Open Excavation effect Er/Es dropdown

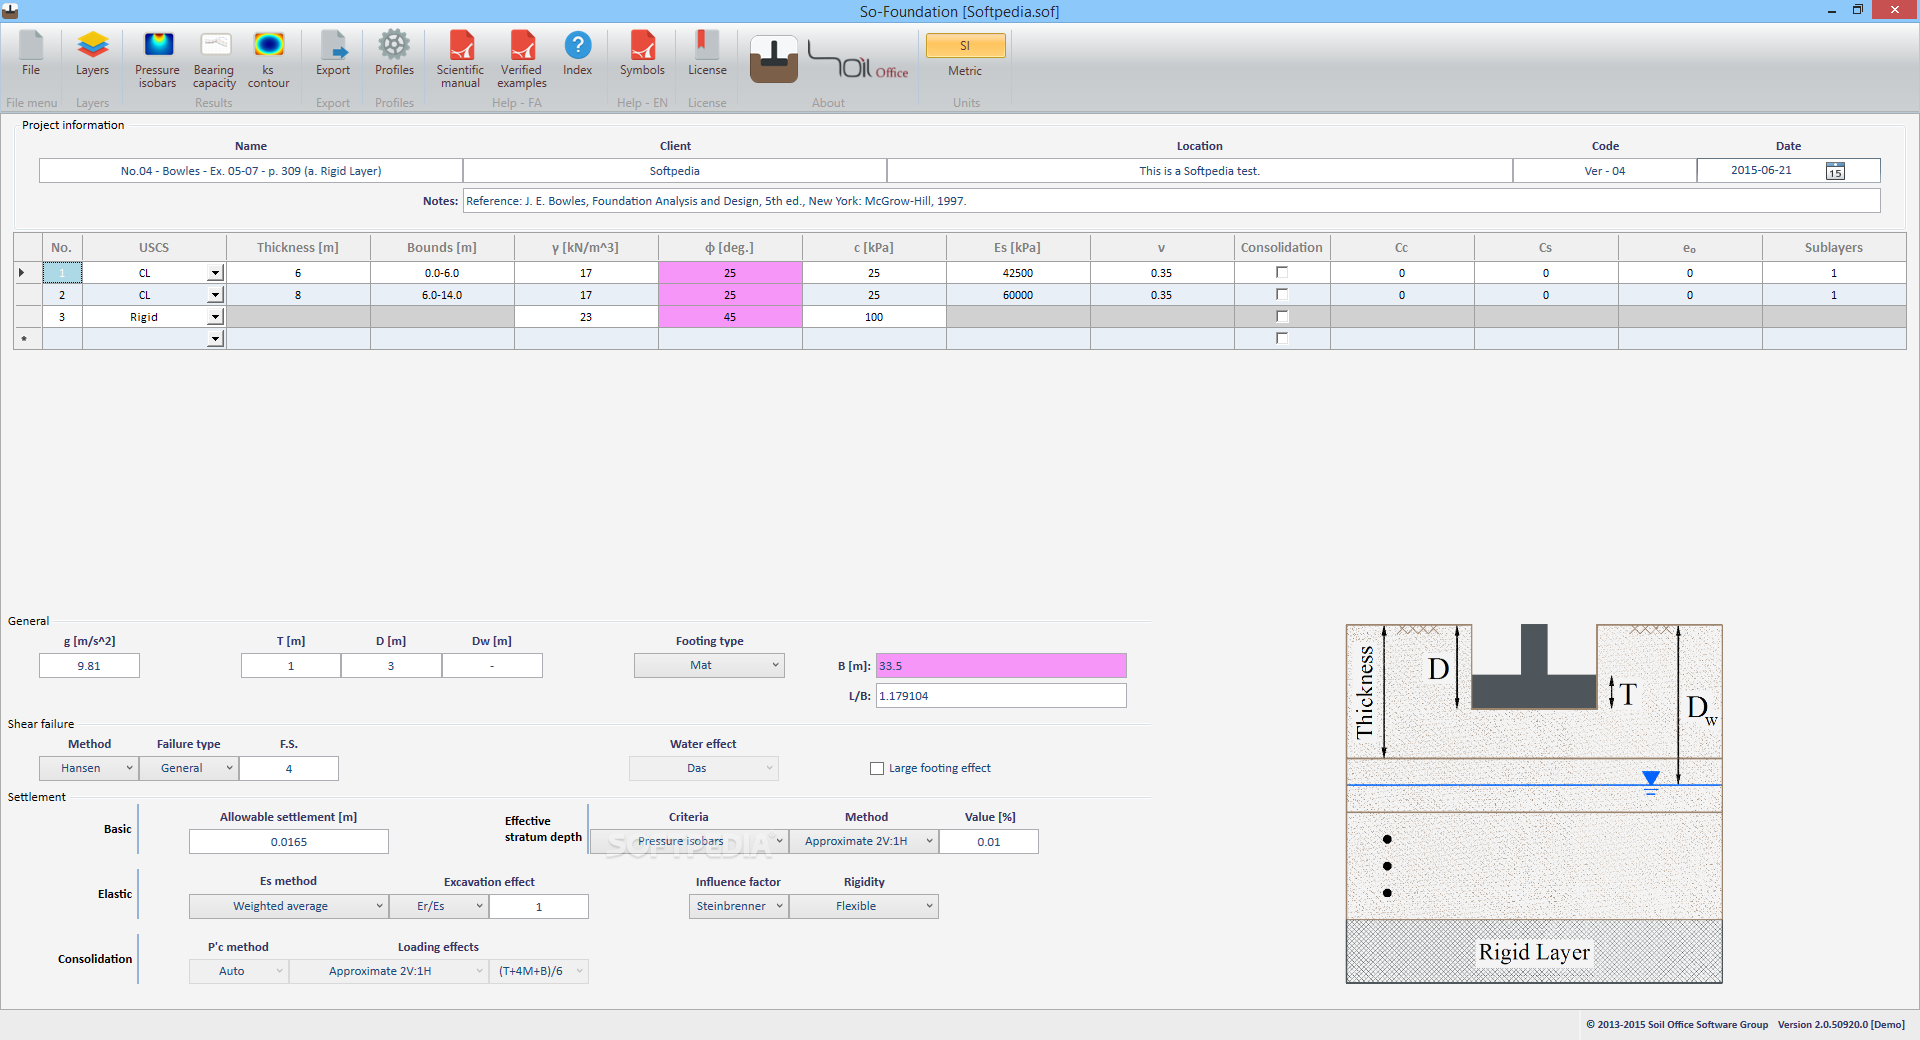[439, 906]
